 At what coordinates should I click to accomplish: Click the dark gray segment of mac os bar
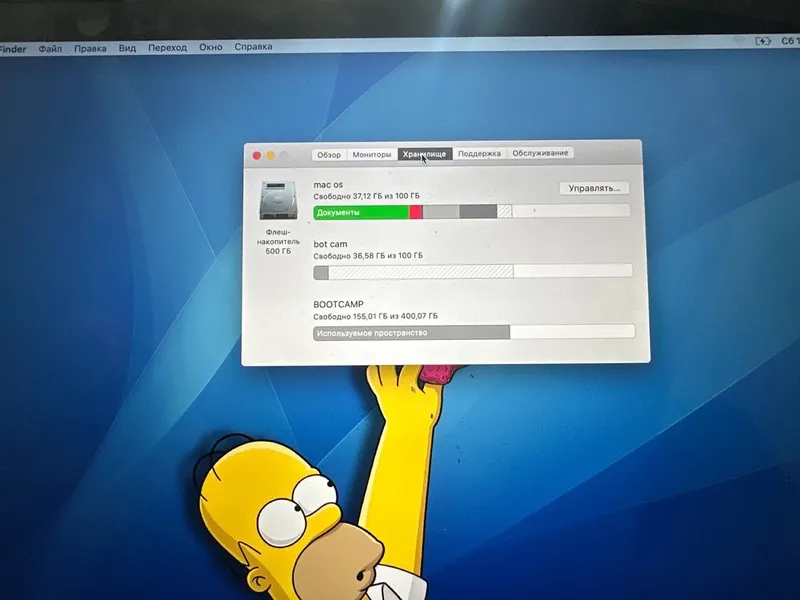click(478, 211)
